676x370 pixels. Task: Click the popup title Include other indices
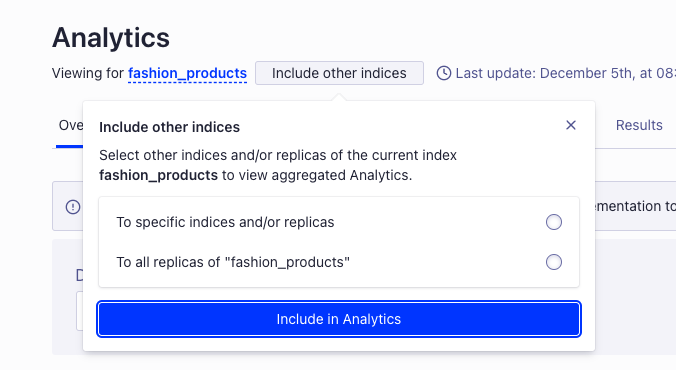169,127
